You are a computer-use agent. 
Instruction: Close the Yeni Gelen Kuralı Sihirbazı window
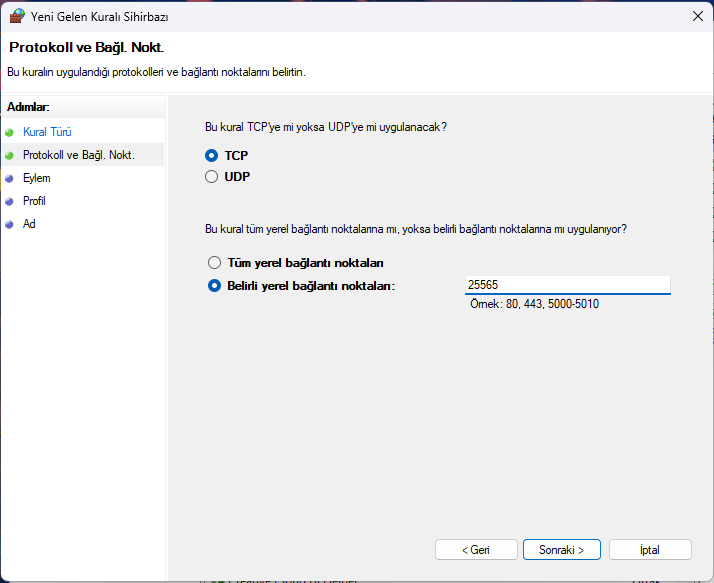pyautogui.click(x=698, y=16)
